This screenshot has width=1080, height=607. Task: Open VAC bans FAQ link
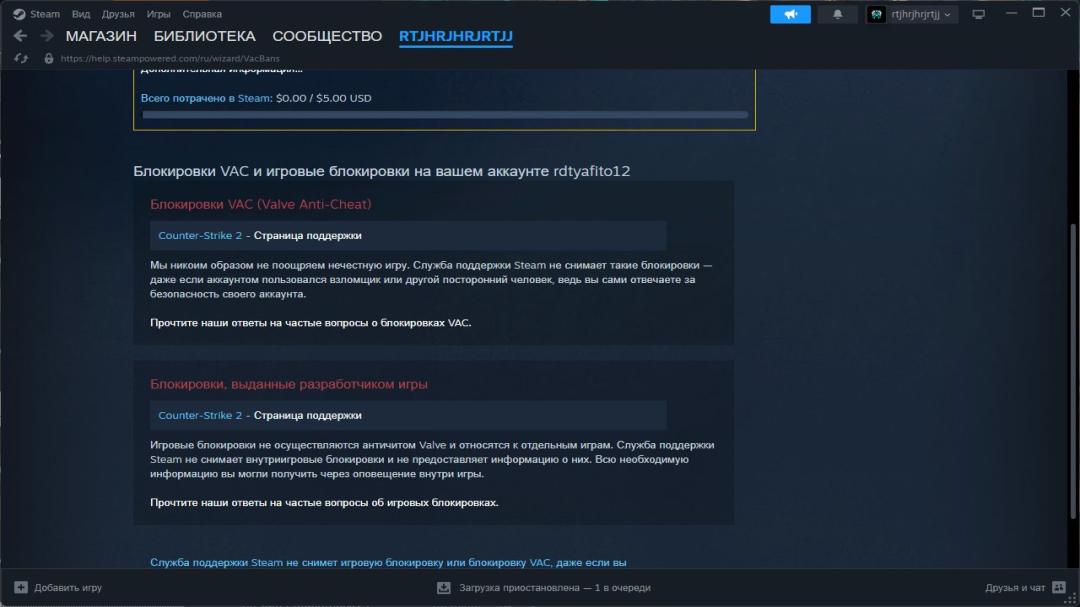click(x=311, y=322)
